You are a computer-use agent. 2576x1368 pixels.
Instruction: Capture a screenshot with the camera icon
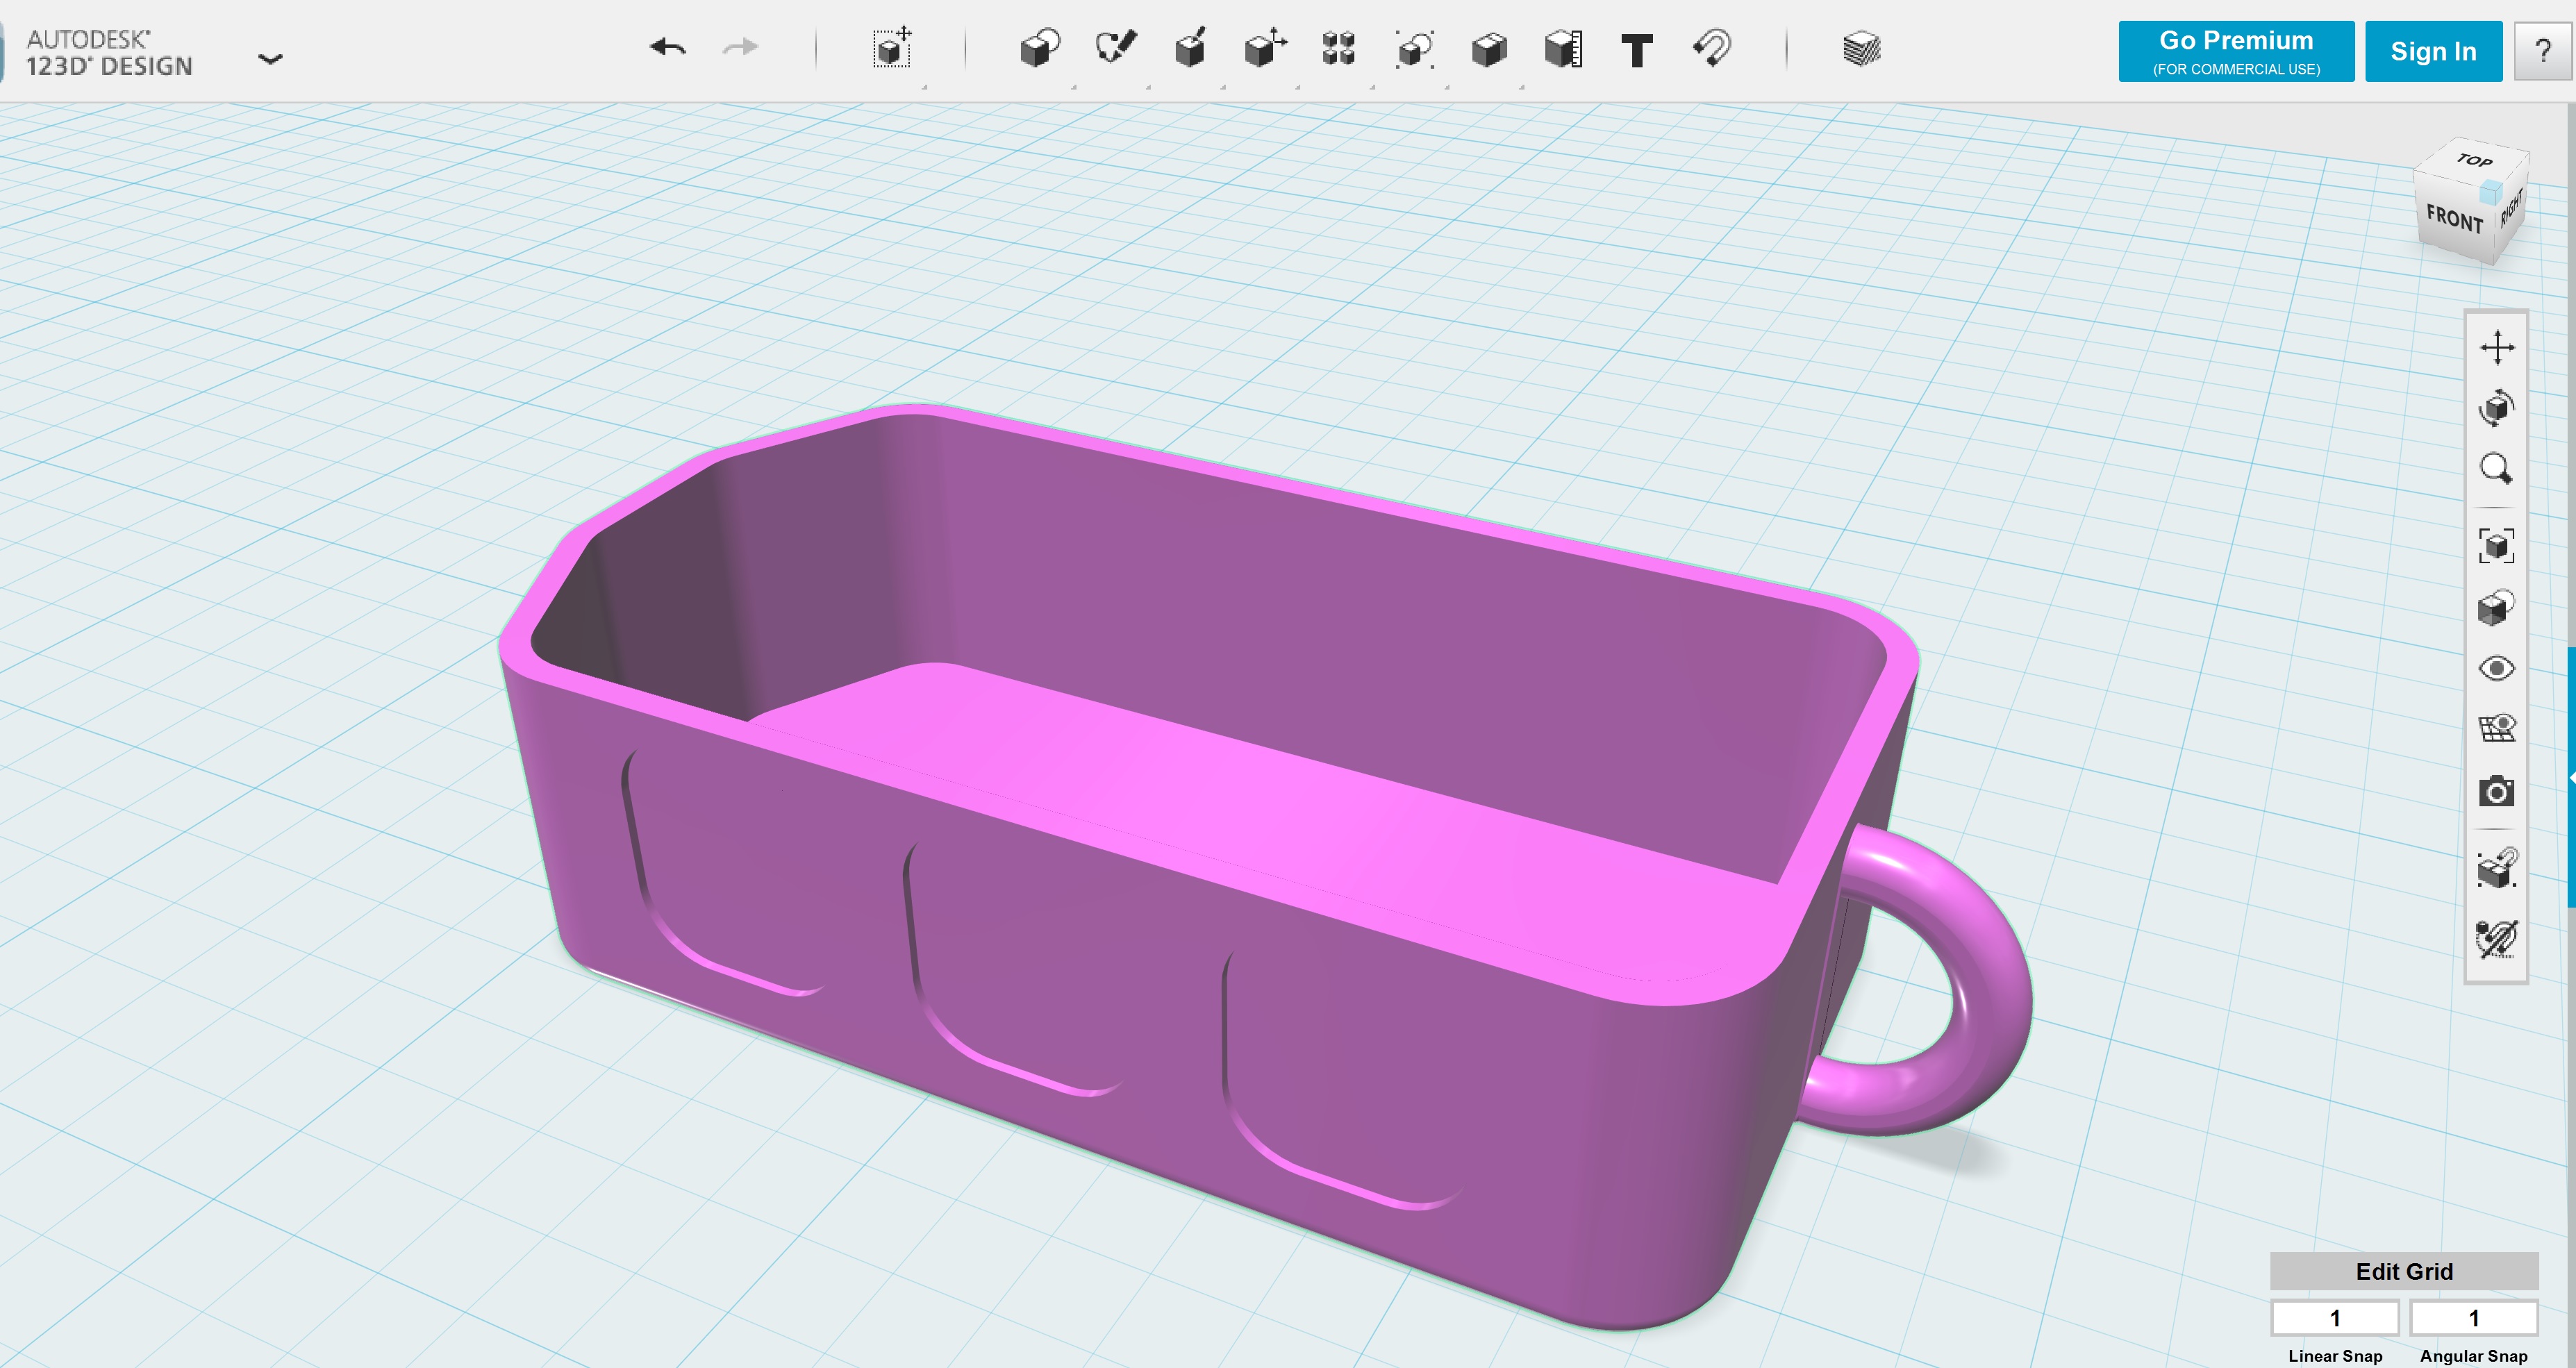[x=2497, y=791]
